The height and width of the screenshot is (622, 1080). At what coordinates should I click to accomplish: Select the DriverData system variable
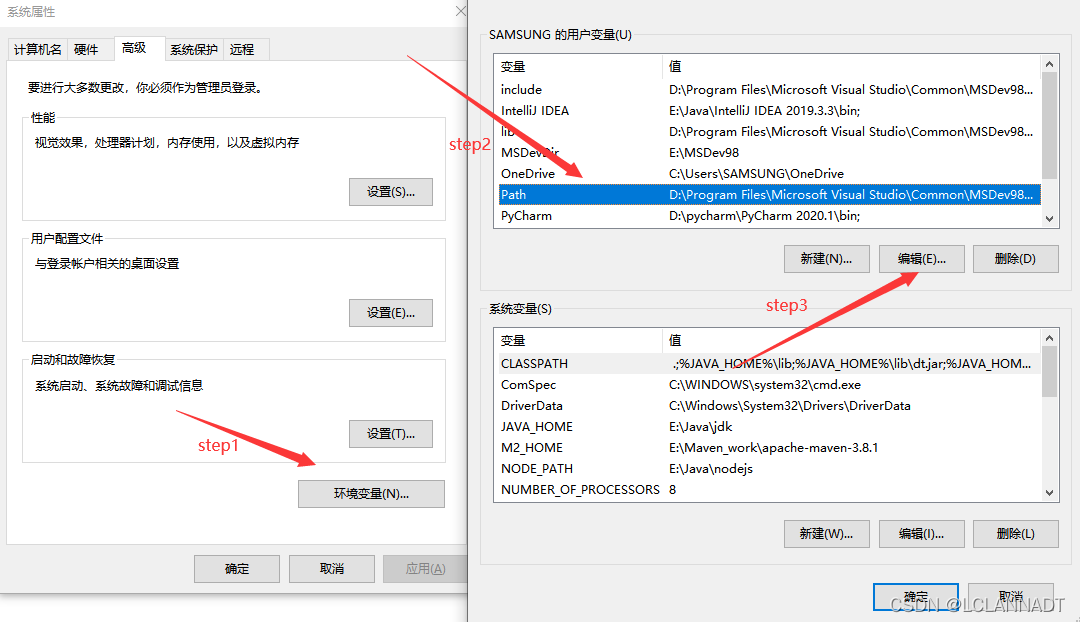coord(769,406)
